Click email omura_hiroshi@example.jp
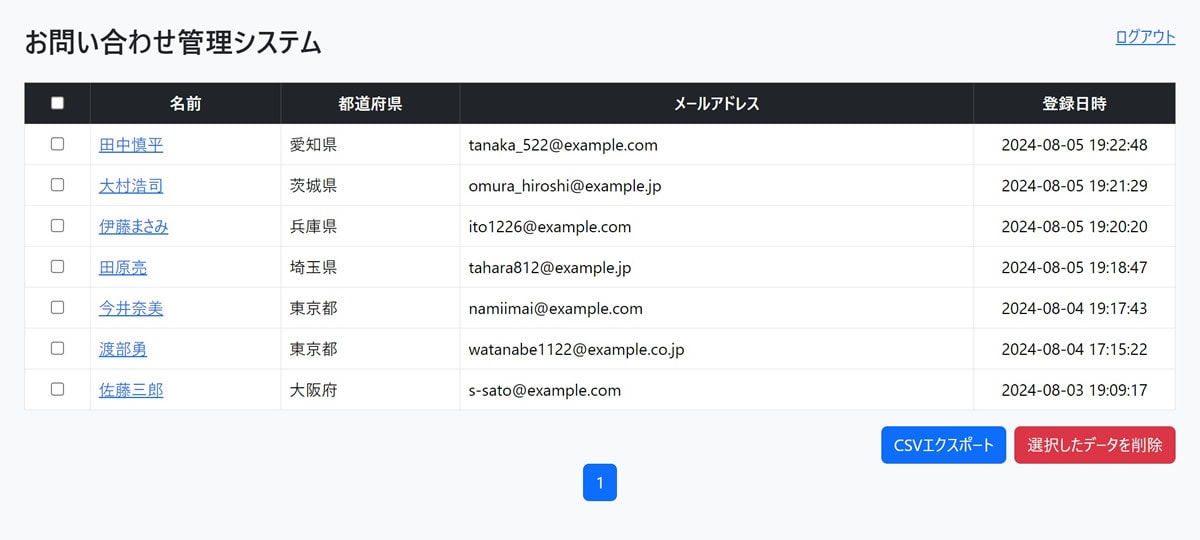The height and width of the screenshot is (540, 1200). click(565, 186)
